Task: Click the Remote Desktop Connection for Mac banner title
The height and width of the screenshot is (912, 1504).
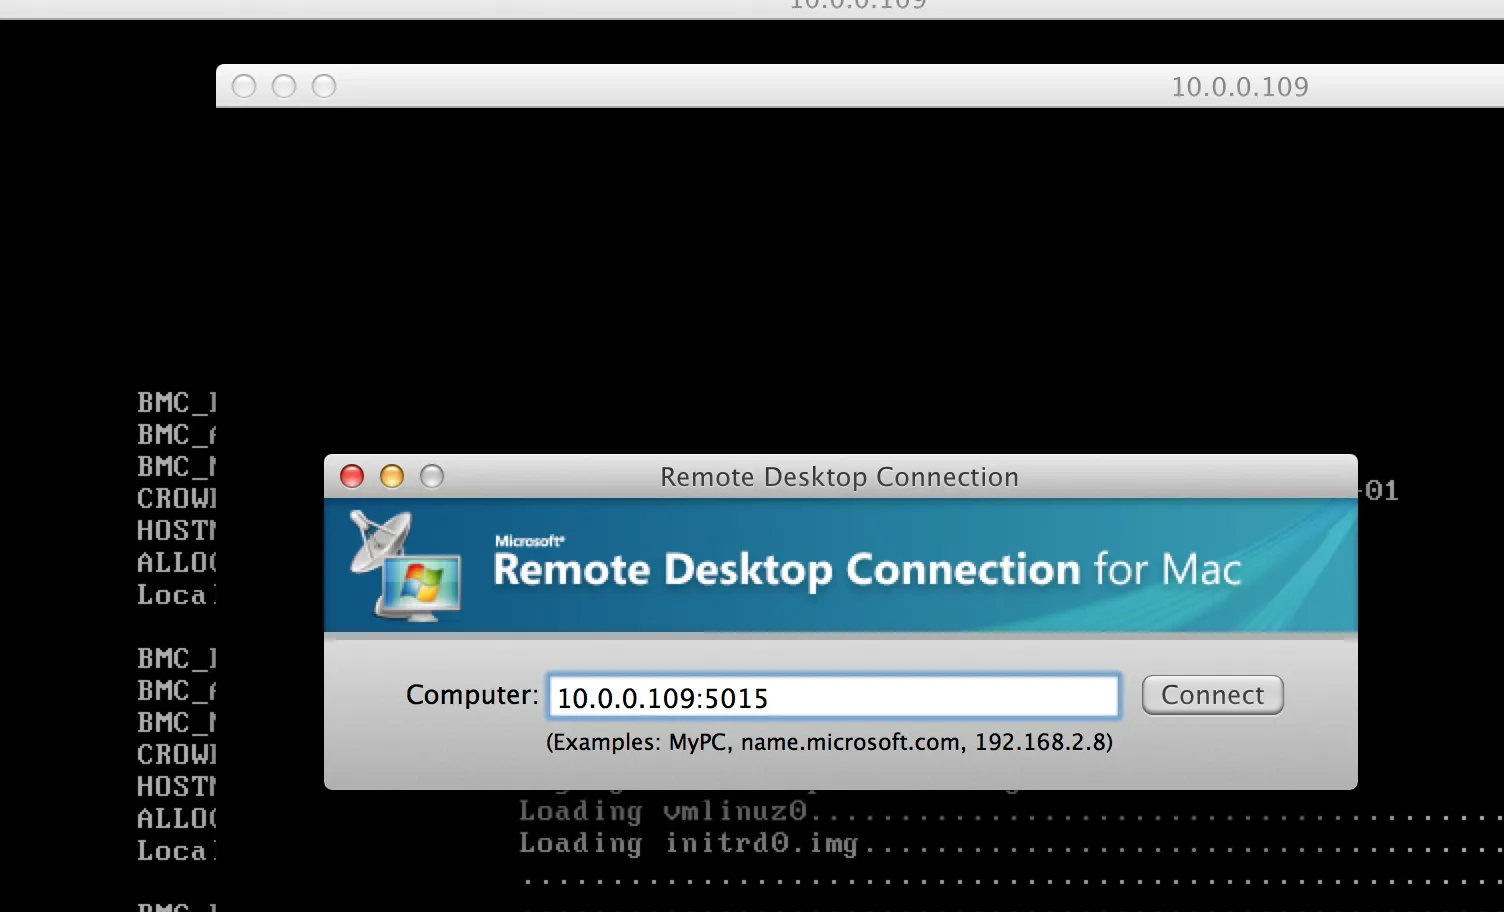Action: point(867,569)
